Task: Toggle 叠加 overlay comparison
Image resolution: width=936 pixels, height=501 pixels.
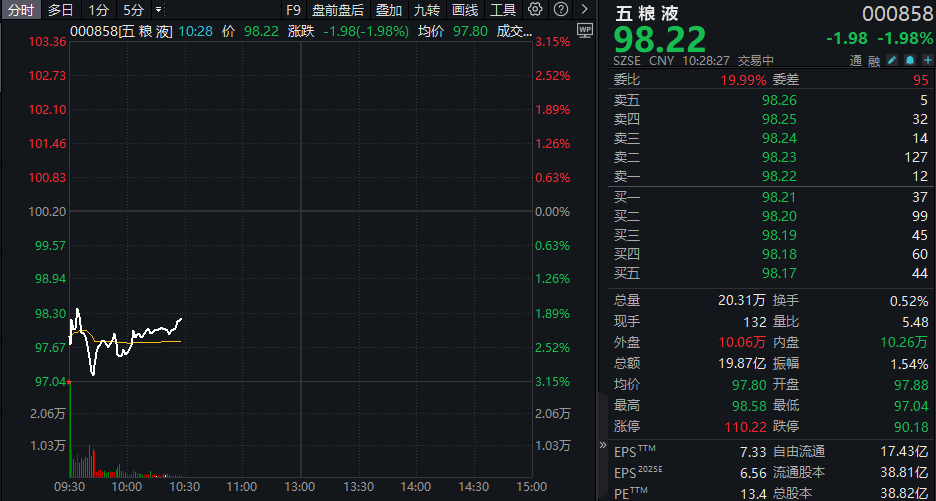Action: (x=389, y=10)
